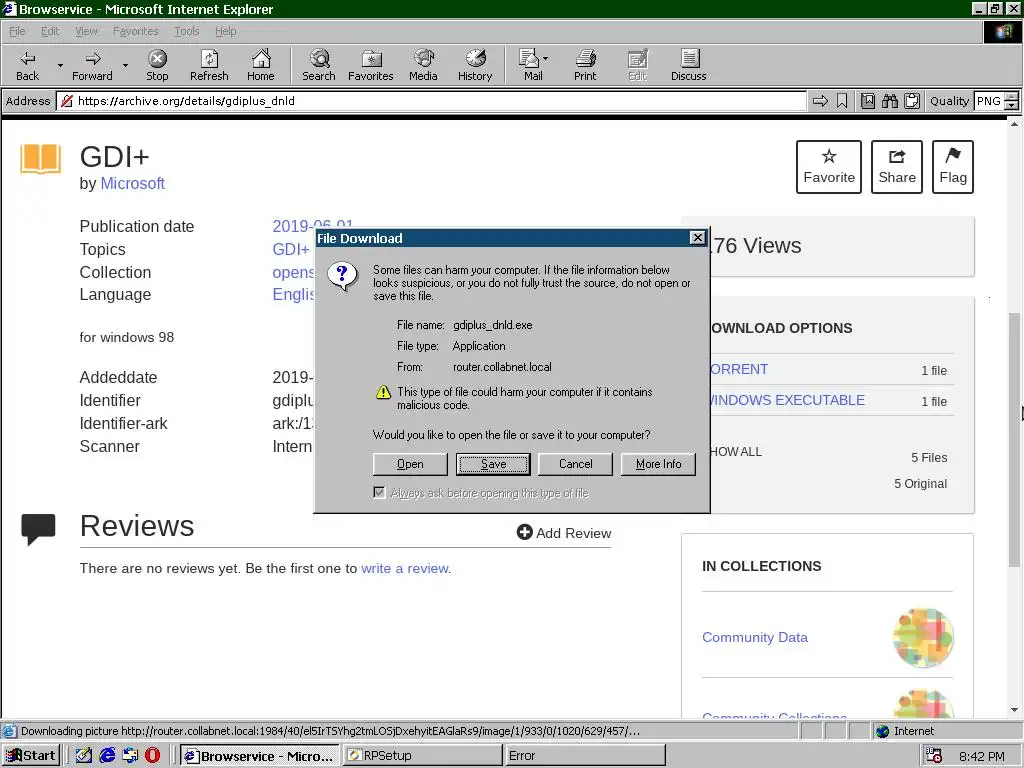
Task: Open the Forward button history dropdown arrow
Action: [125, 65]
